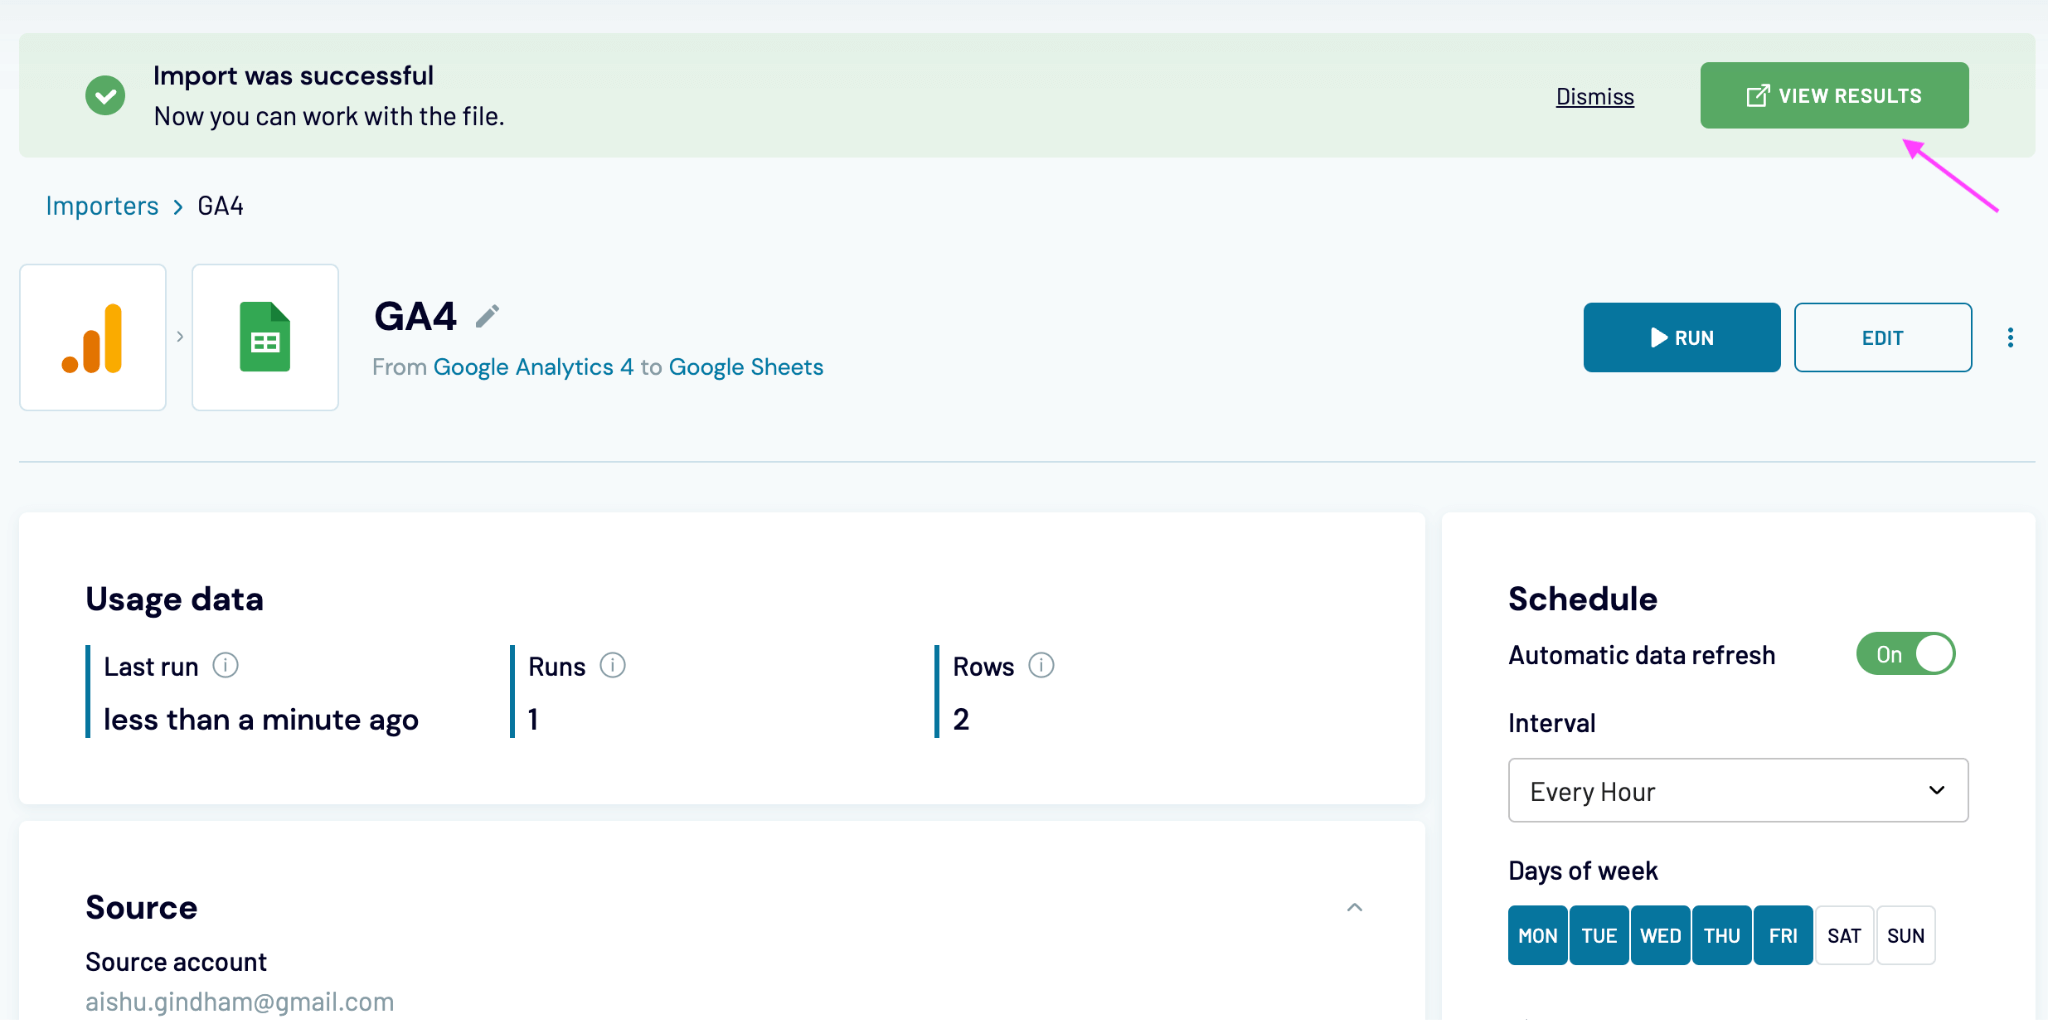
Task: Turn off Automatic data refresh
Action: pyautogui.click(x=1904, y=653)
